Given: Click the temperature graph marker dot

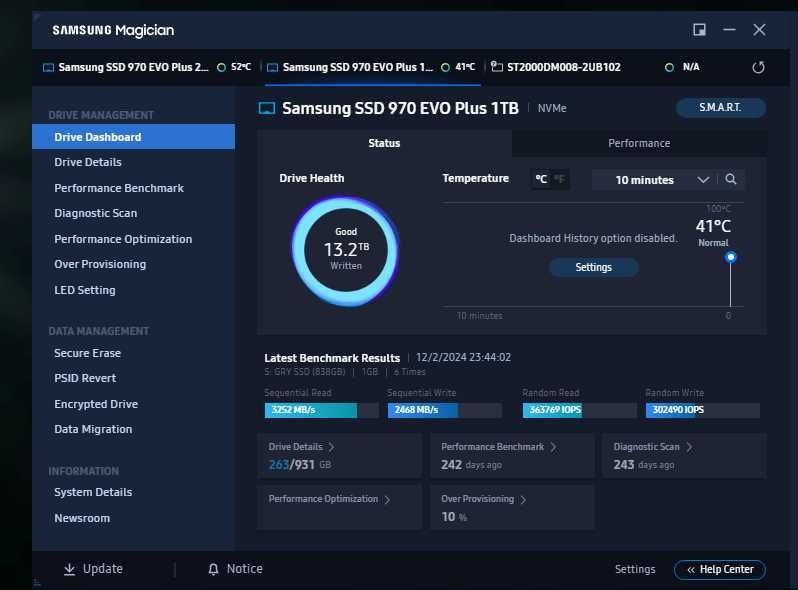Looking at the screenshot, I should pyautogui.click(x=731, y=257).
